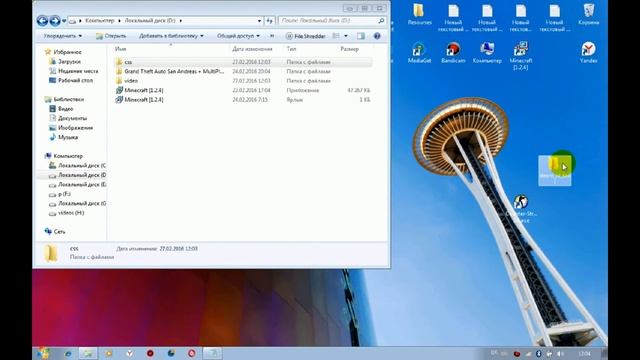This screenshot has width=640, height=360.
Task: Refresh the folder with the refresh icon
Action: 269,20
